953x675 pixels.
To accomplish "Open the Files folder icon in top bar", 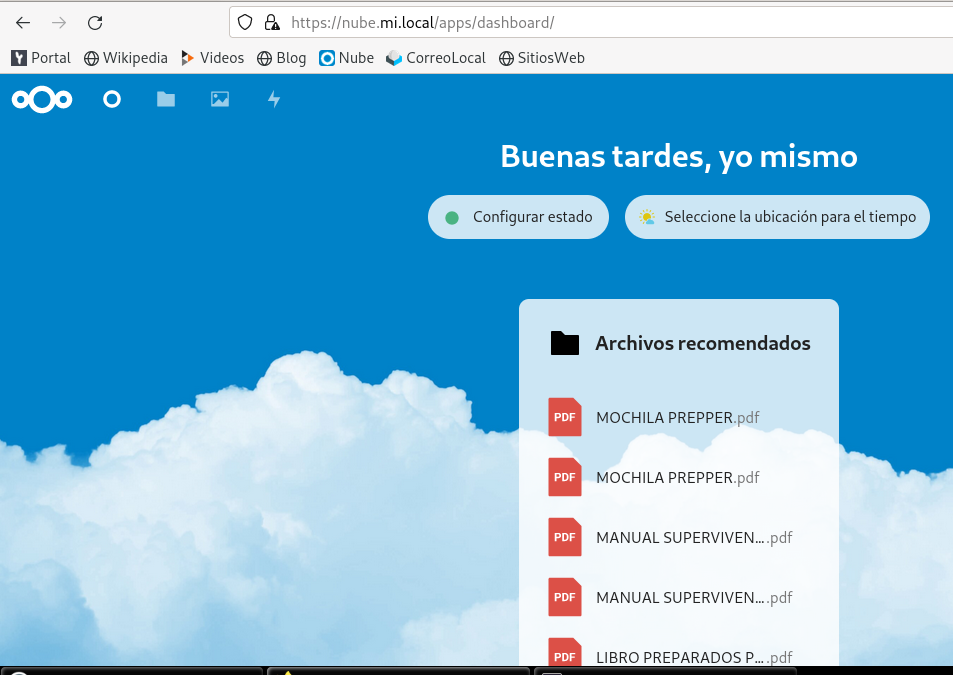I will pos(166,99).
